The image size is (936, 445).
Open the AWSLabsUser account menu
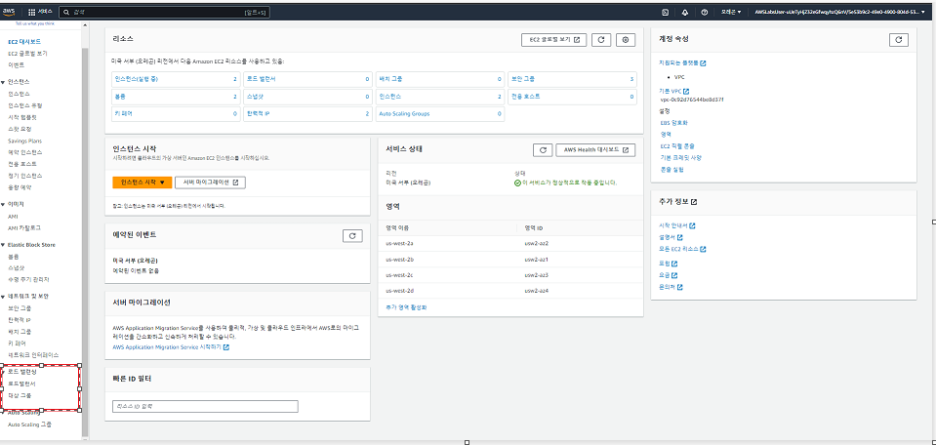coord(842,12)
